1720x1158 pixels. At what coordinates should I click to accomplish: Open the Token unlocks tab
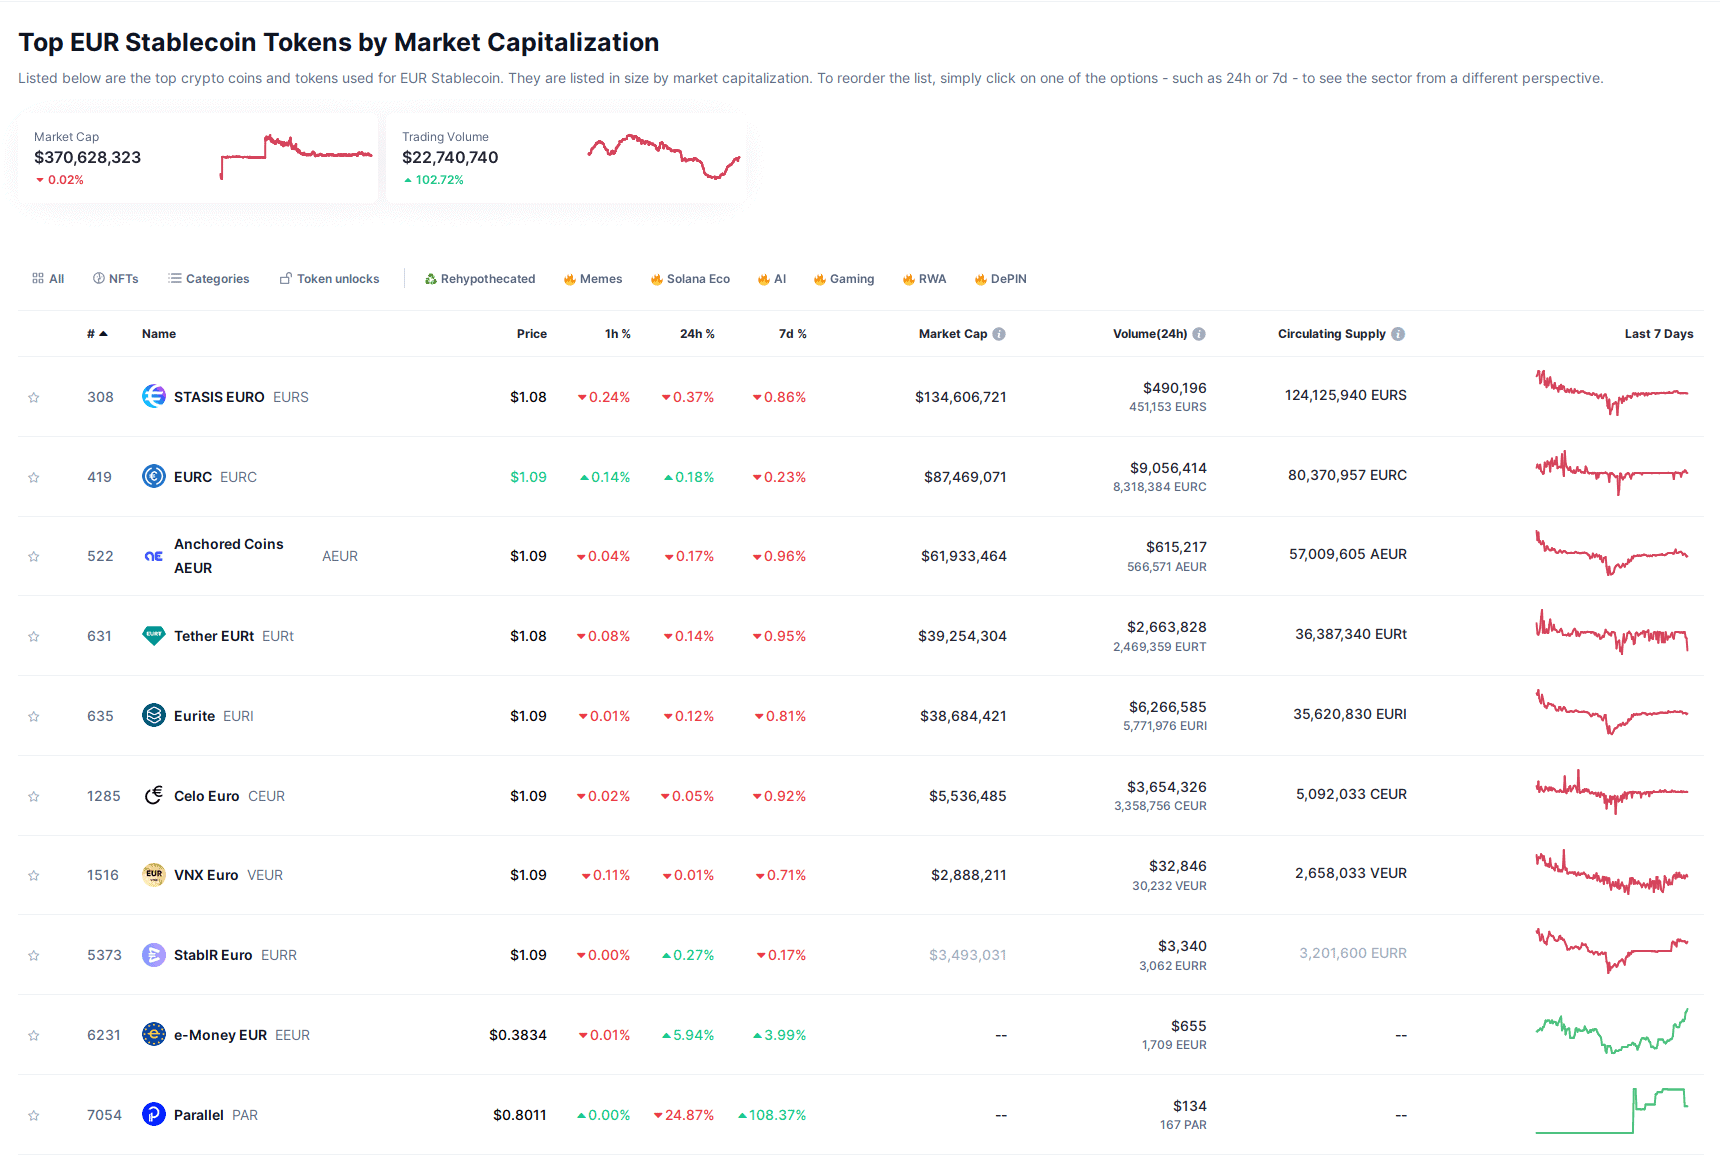[330, 279]
